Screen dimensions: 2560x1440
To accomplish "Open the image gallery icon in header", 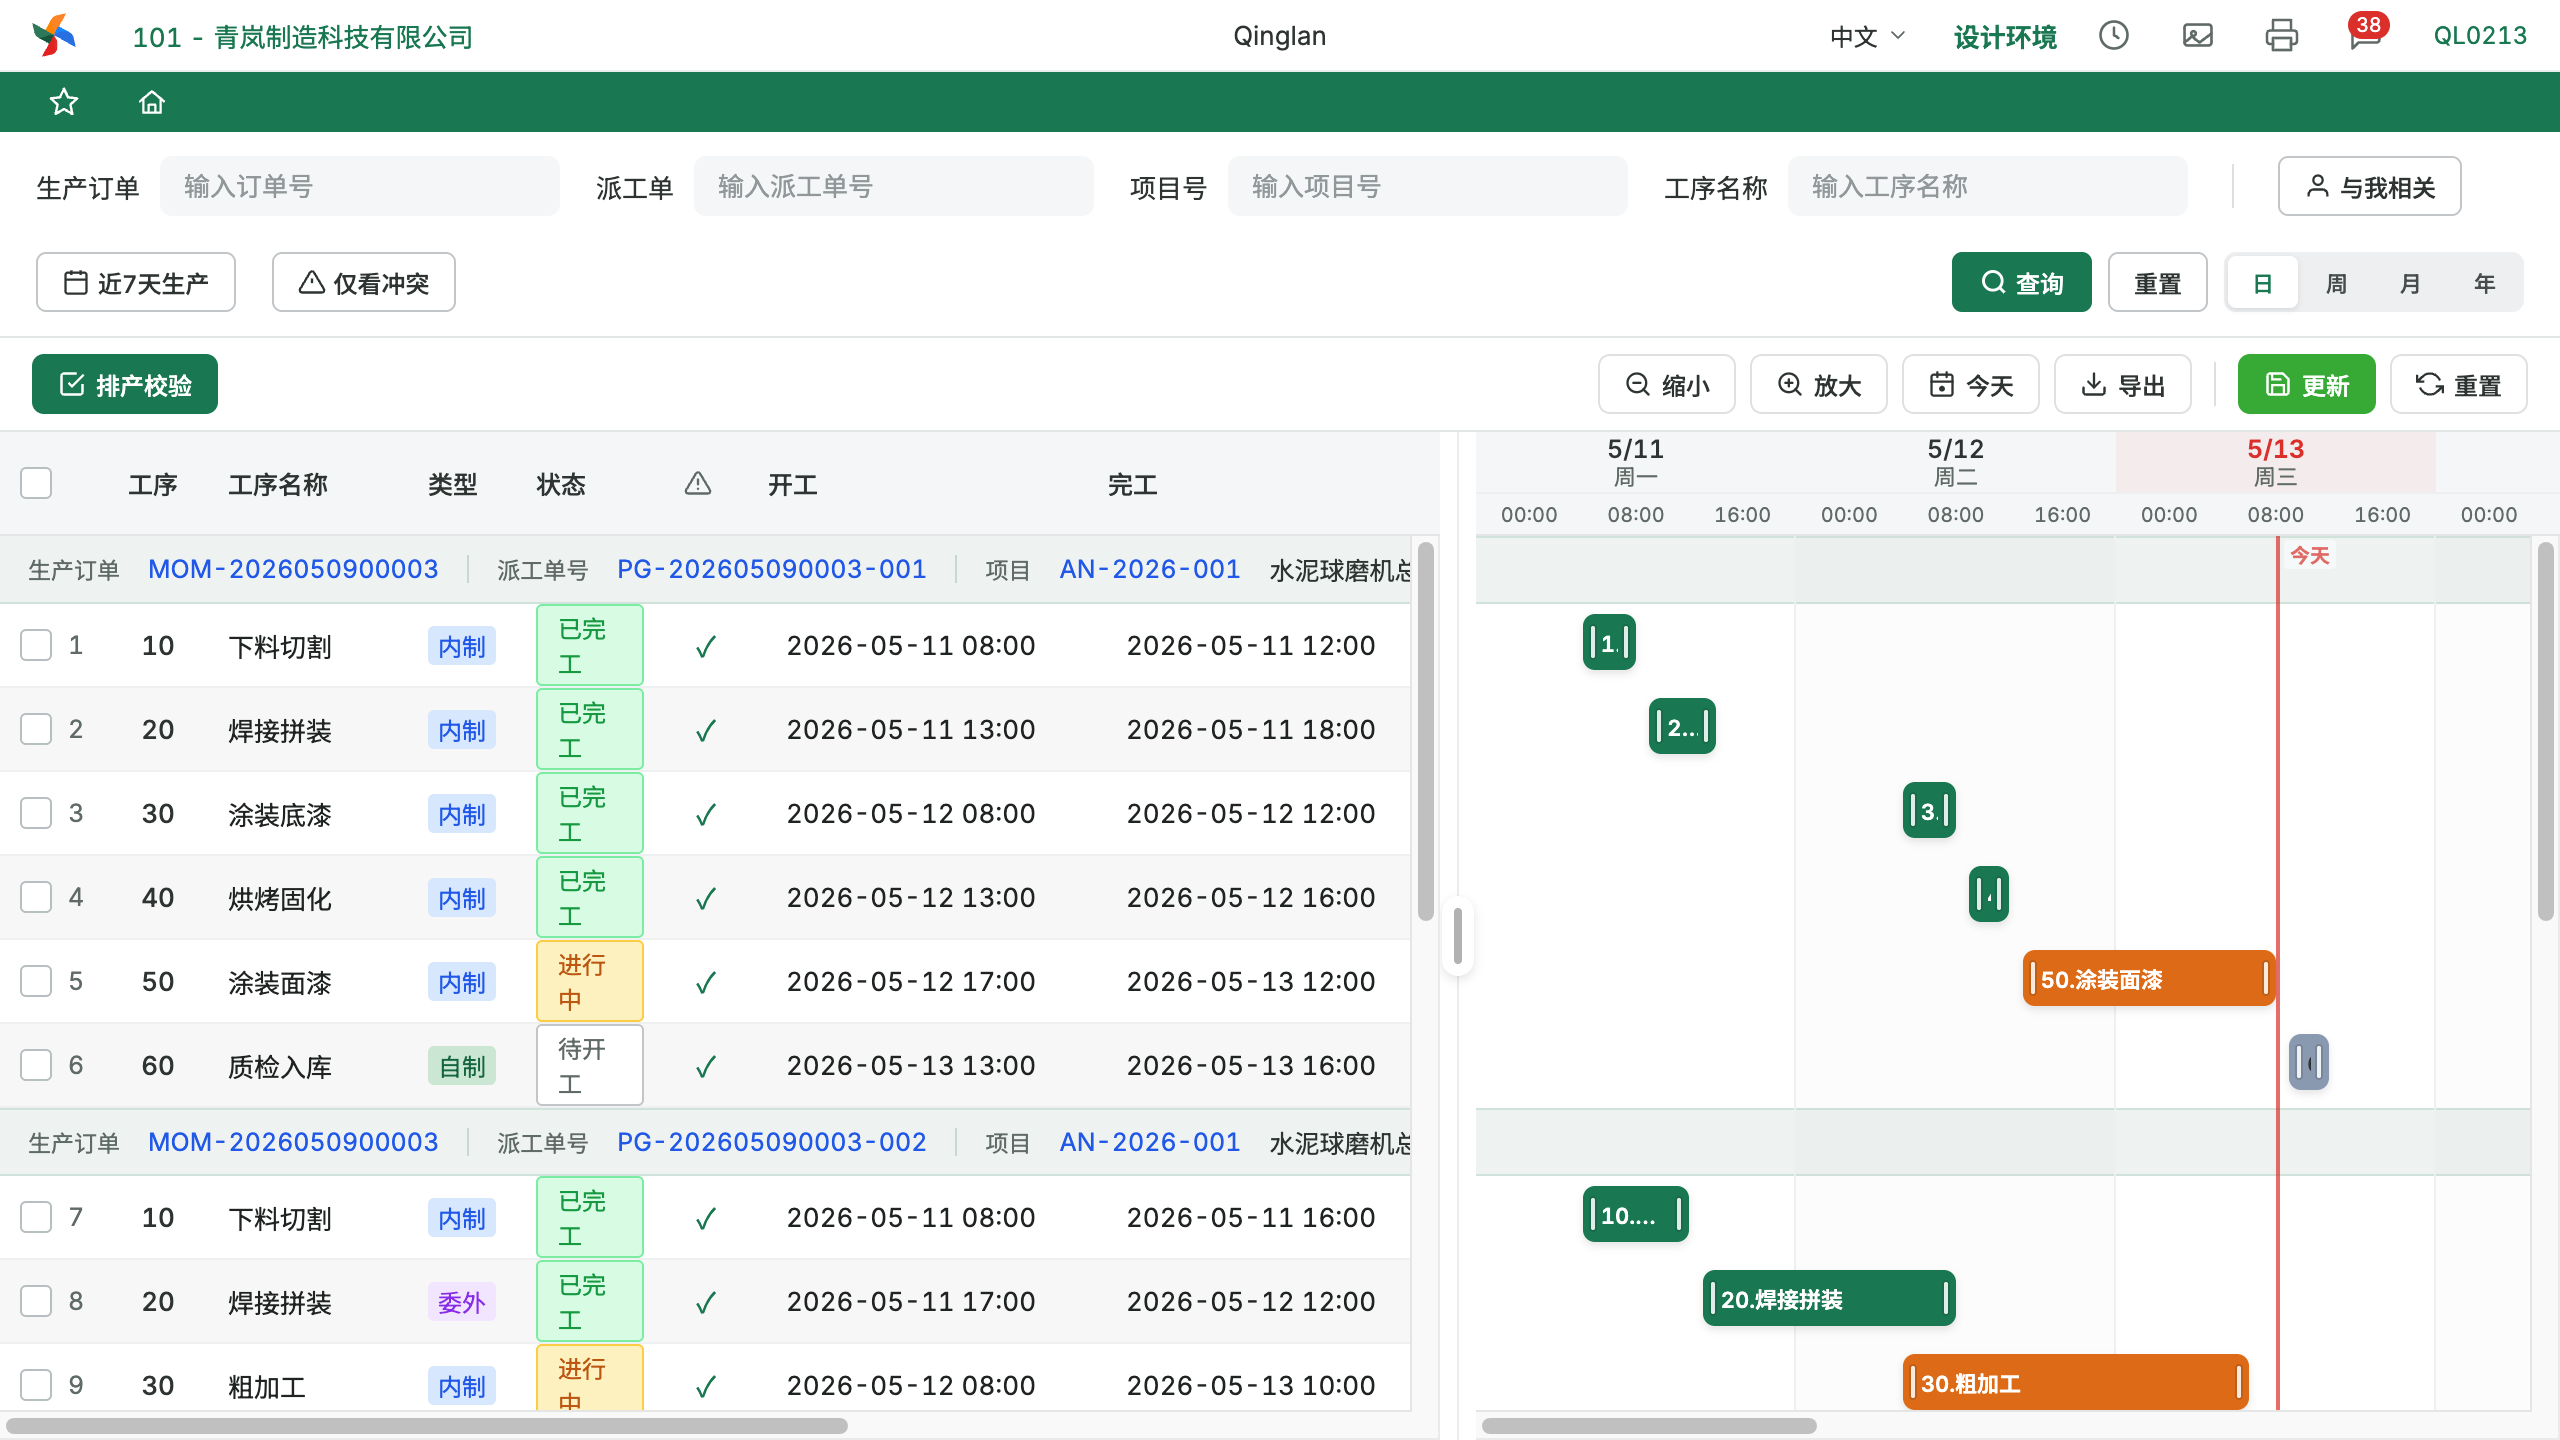I will pyautogui.click(x=2197, y=36).
